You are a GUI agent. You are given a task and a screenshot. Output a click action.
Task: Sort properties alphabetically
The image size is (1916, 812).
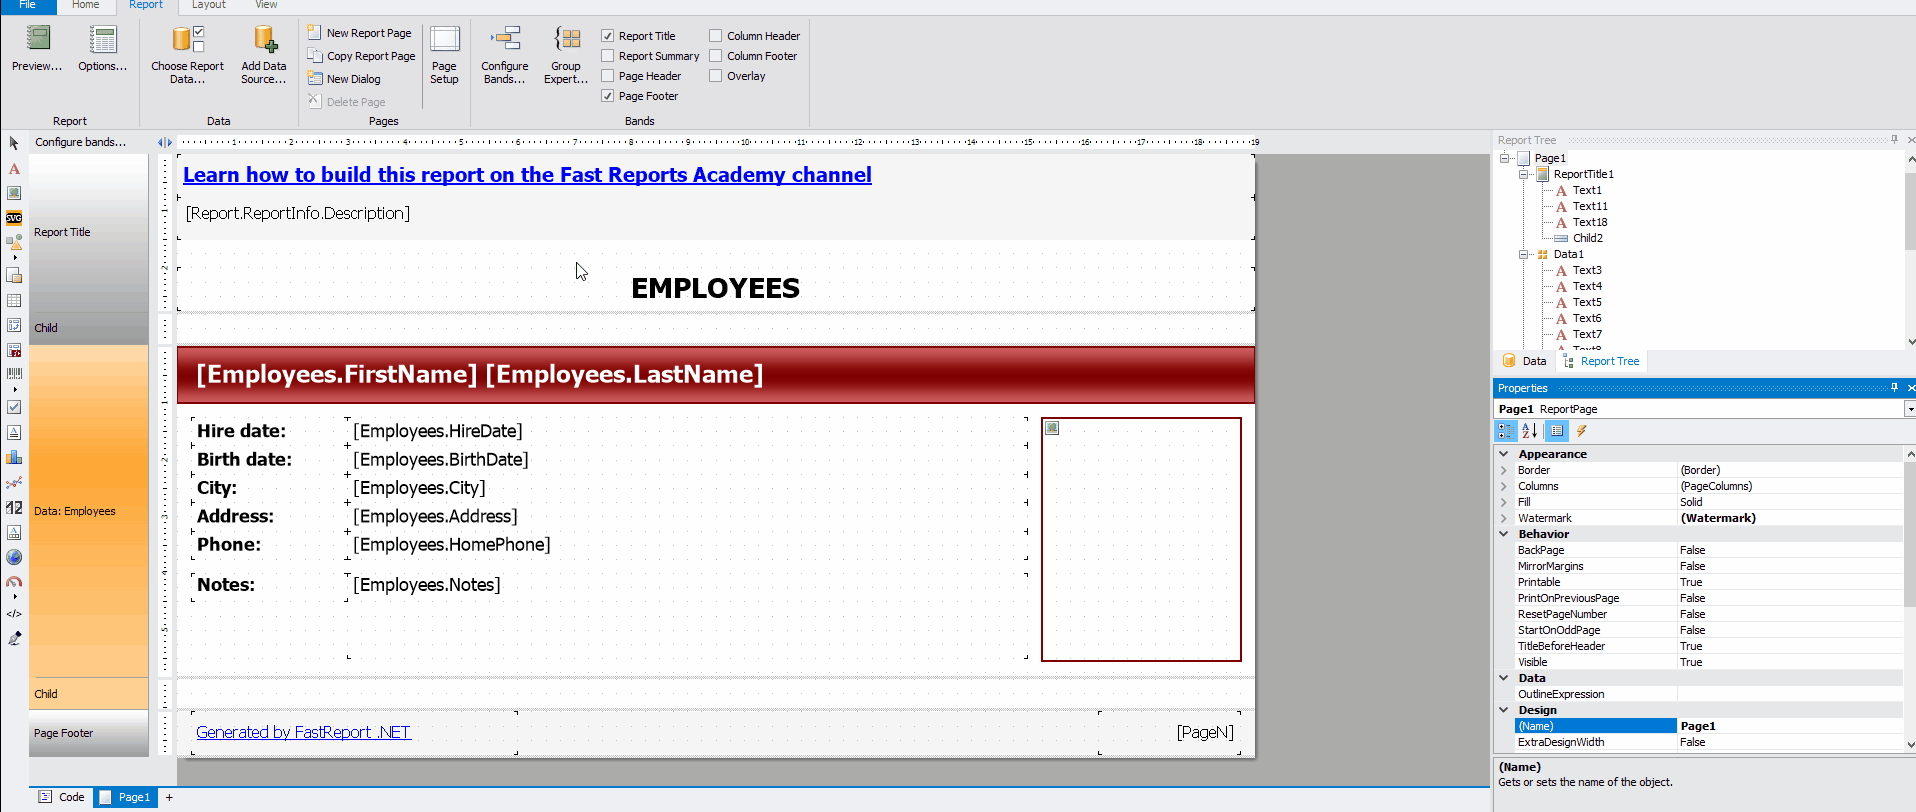click(1530, 431)
